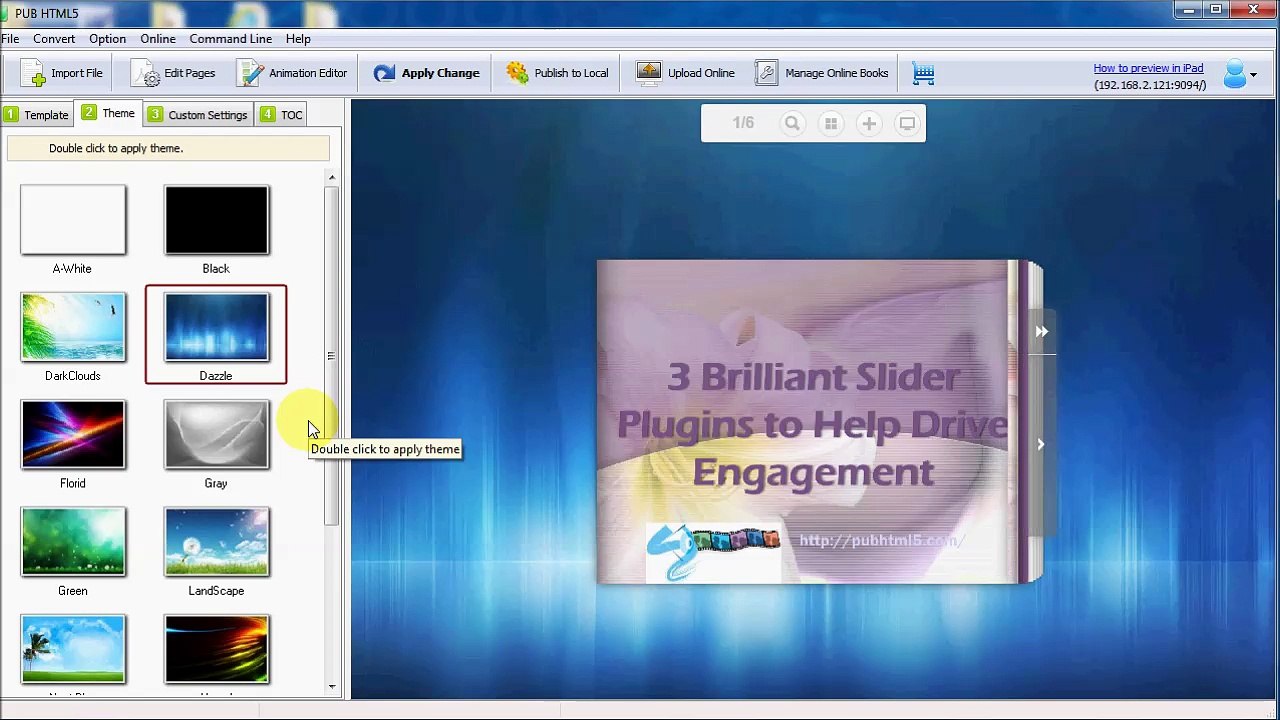Click the page number 1/6 field
Screen dimensions: 1280x720
coord(743,123)
